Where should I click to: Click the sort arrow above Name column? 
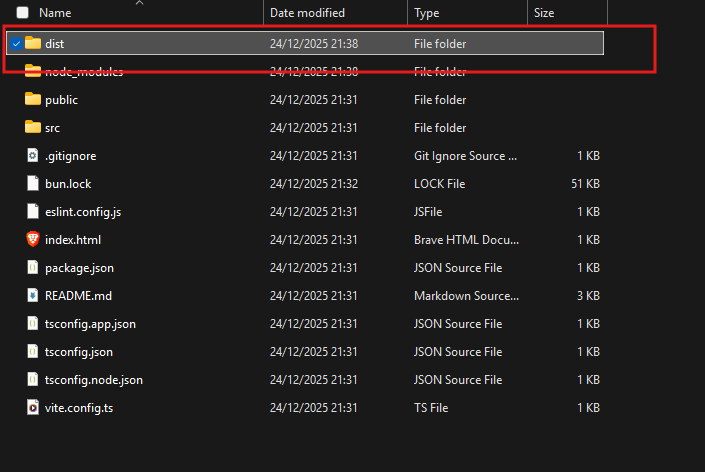click(139, 3)
